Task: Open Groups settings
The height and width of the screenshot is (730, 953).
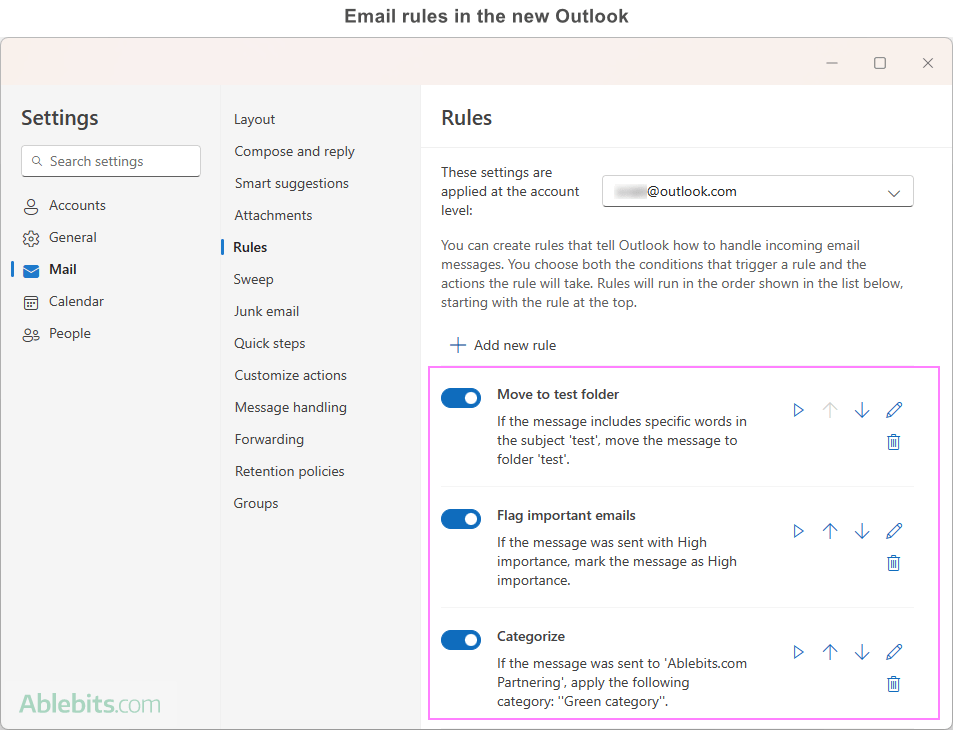Action: [x=256, y=504]
